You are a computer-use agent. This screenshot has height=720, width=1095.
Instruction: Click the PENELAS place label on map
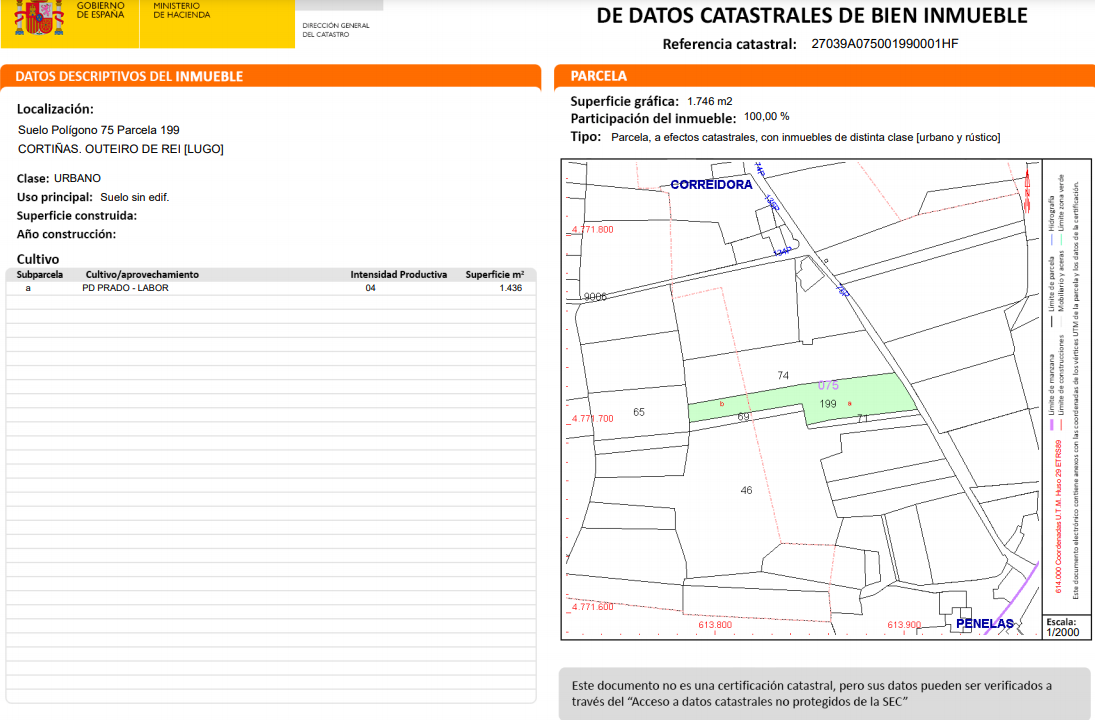pyautogui.click(x=985, y=624)
